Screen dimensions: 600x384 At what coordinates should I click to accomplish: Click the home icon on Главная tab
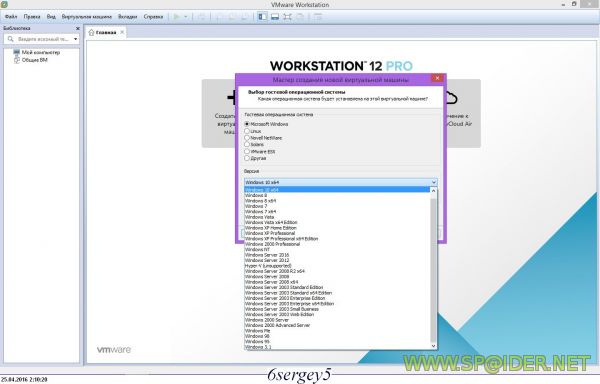[x=91, y=33]
